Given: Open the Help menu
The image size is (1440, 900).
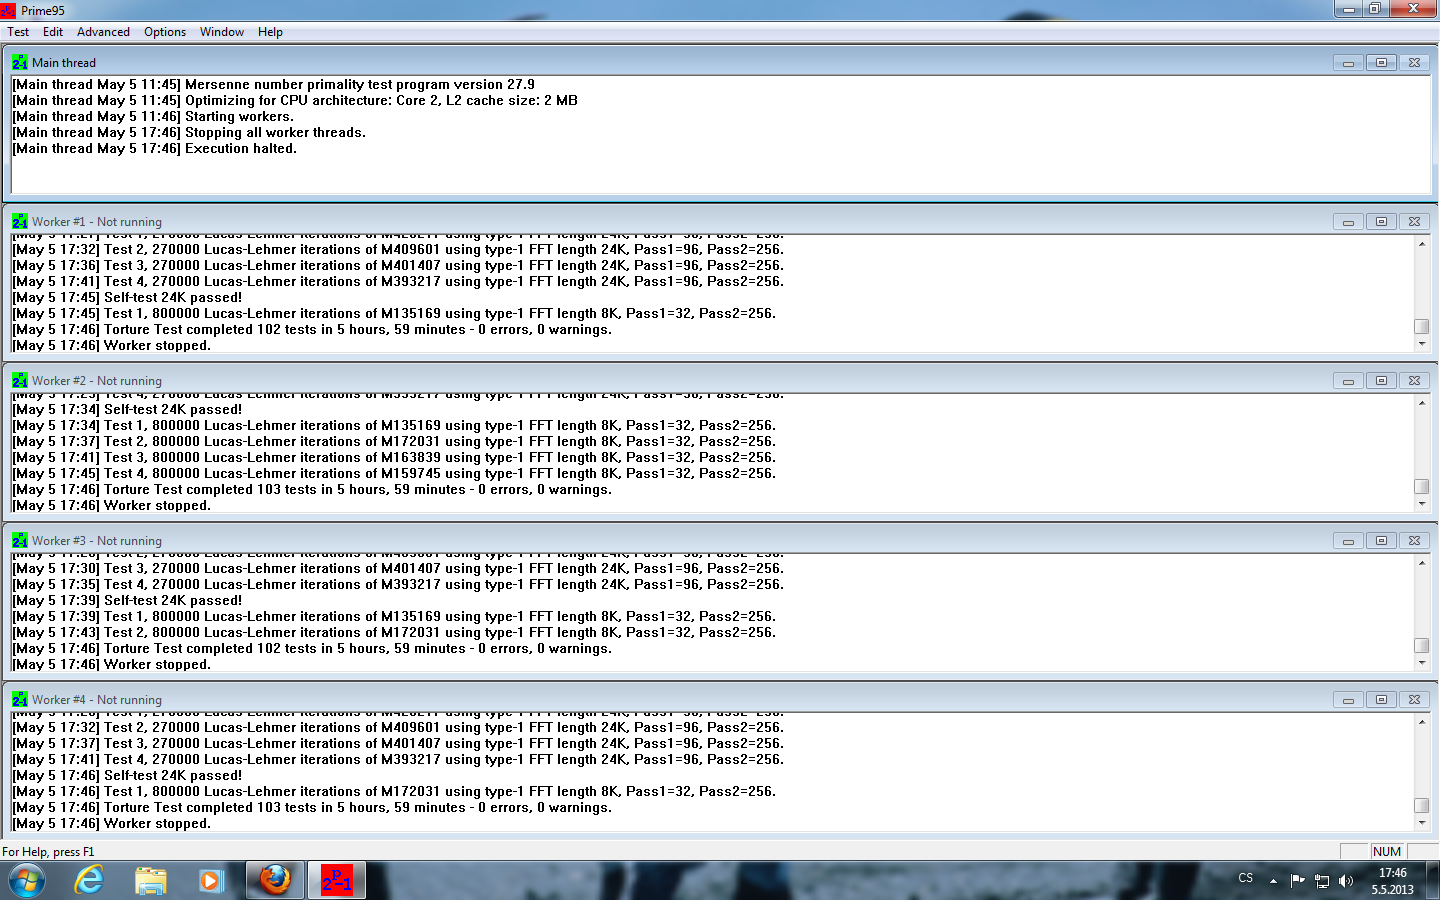Looking at the screenshot, I should click(270, 32).
